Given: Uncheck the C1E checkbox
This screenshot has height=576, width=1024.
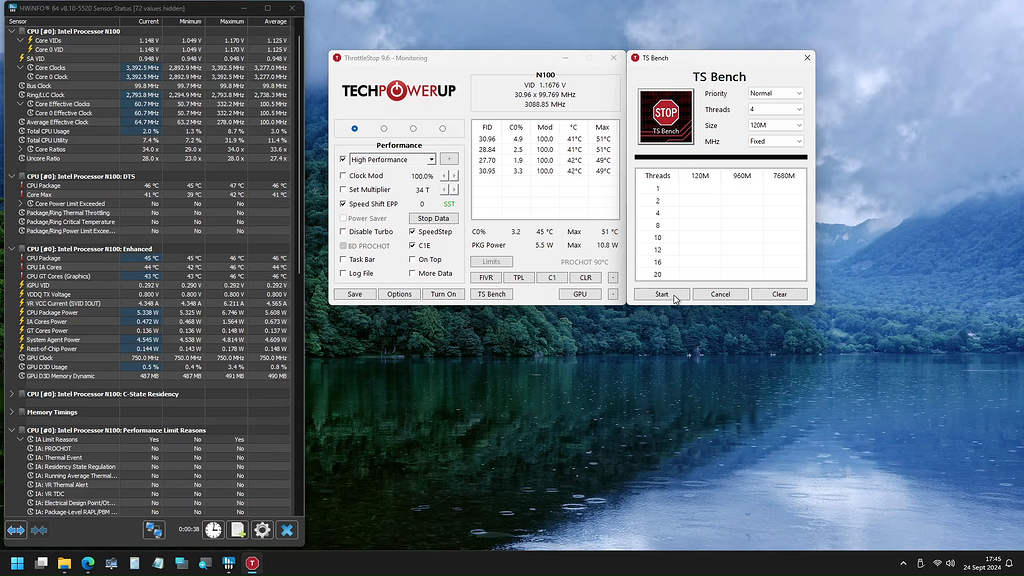Looking at the screenshot, I should pos(410,245).
